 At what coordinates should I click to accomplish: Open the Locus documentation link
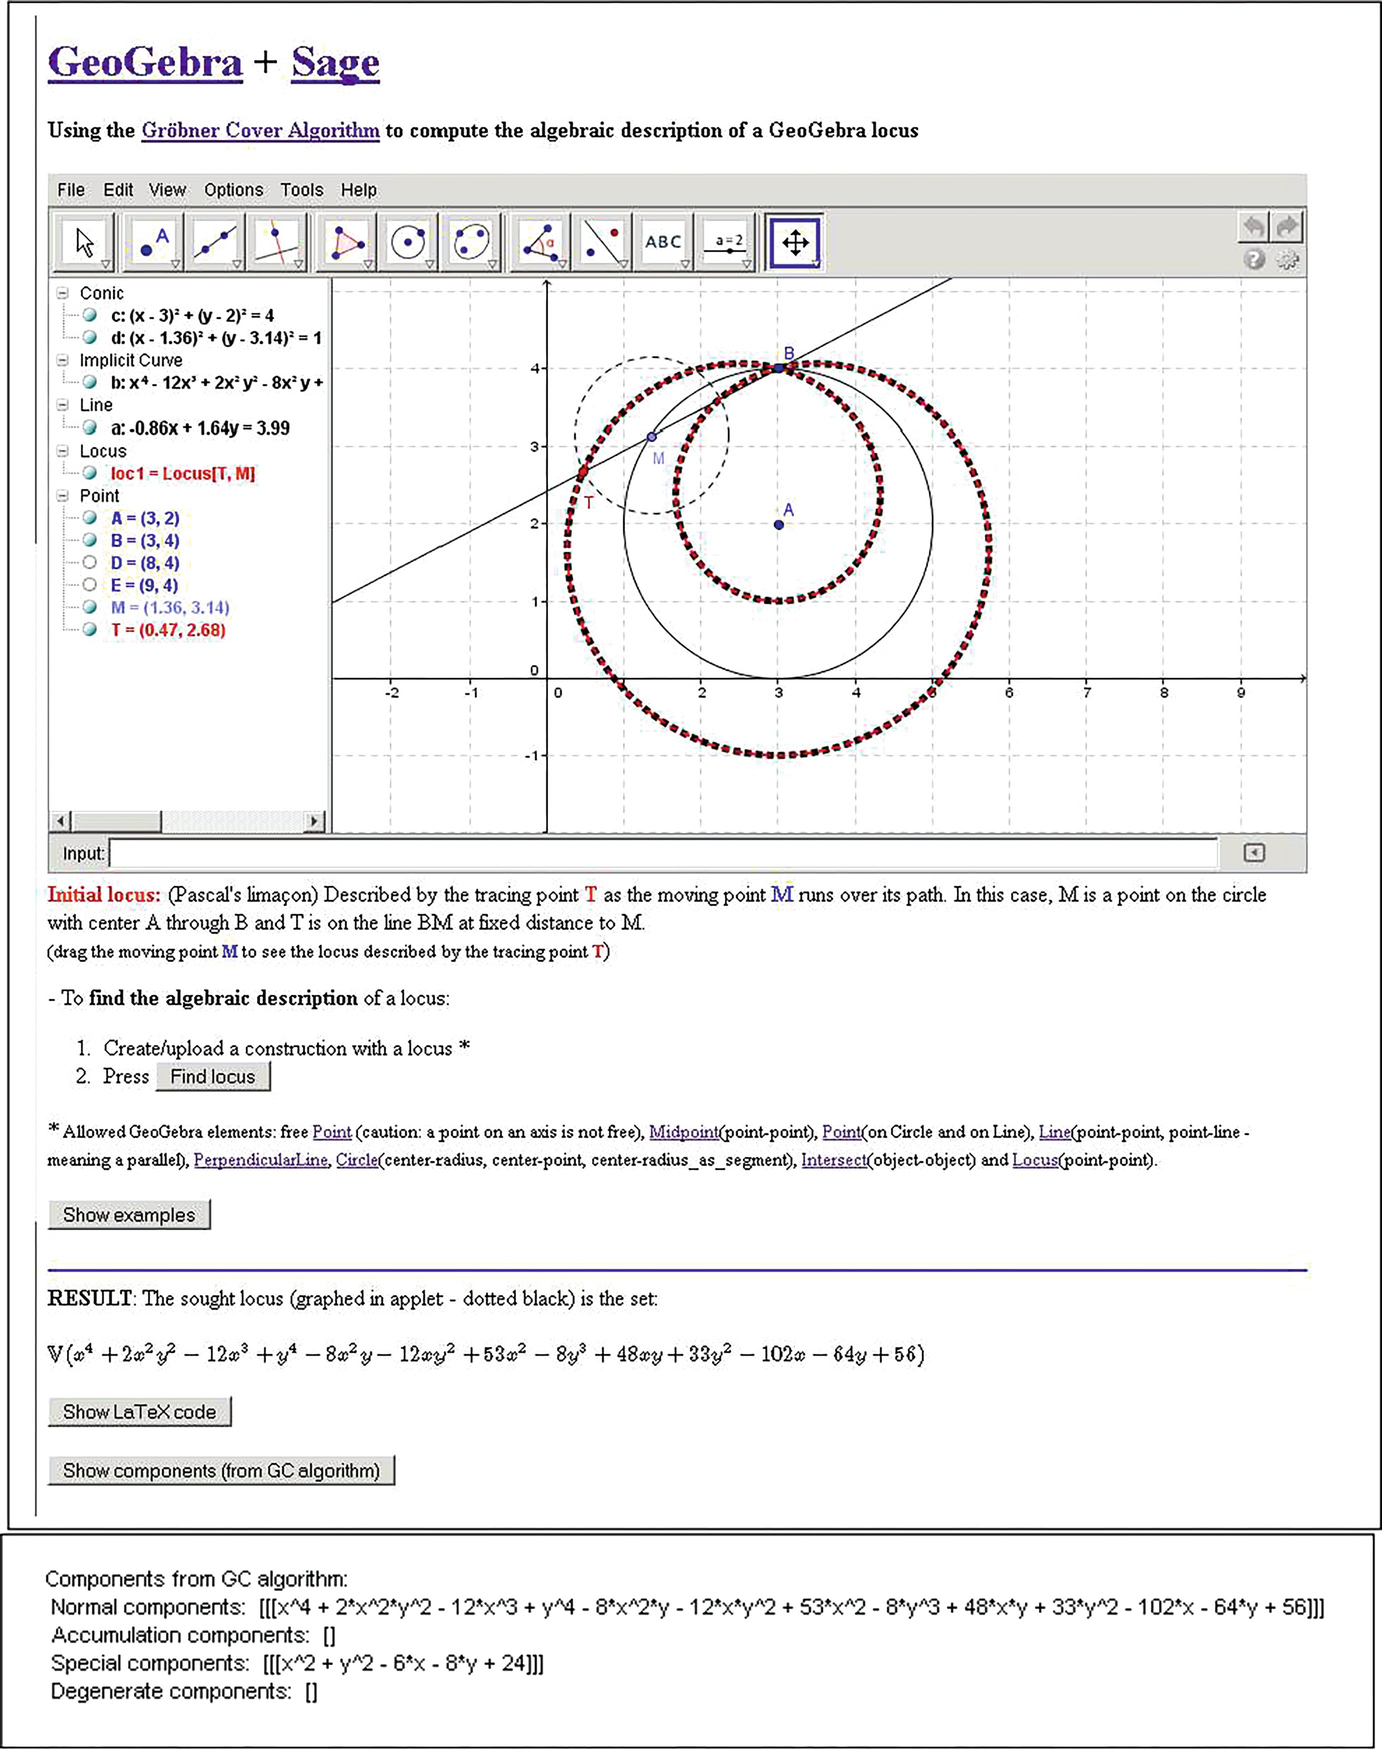1035,1160
